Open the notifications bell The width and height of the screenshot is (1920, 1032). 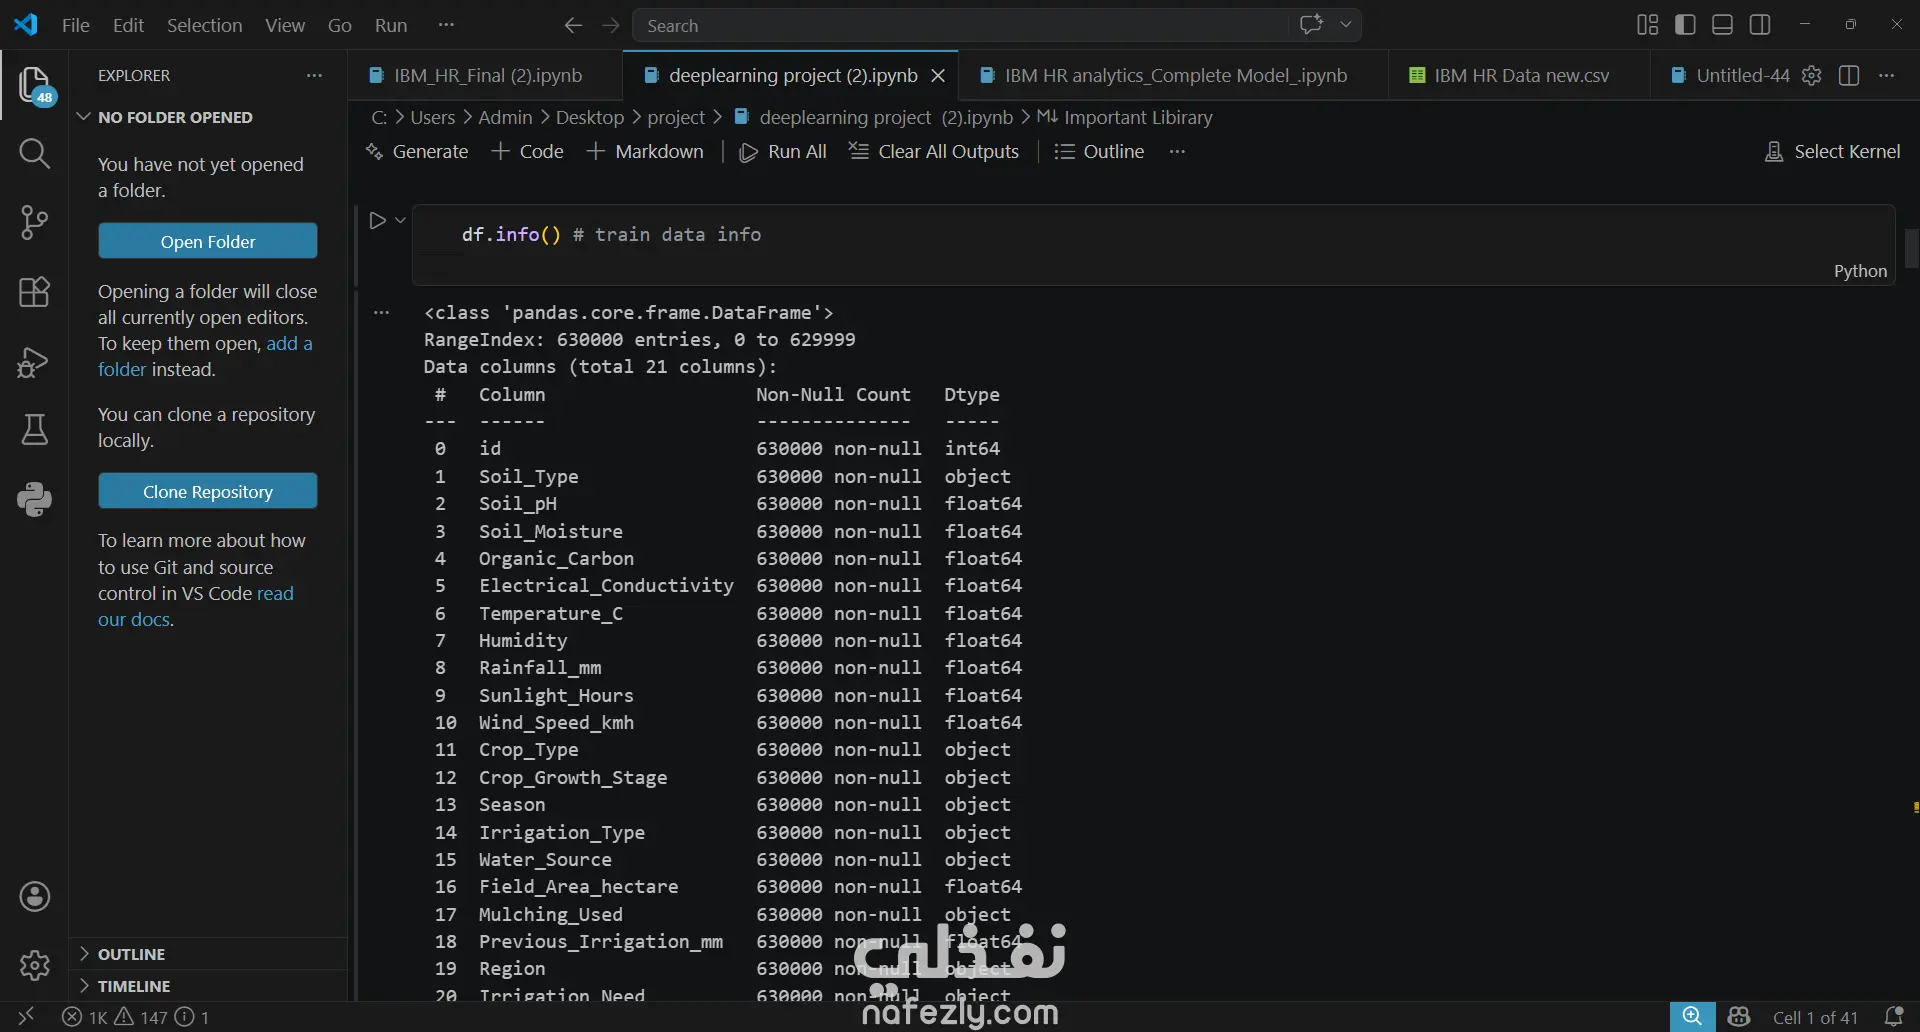(x=1893, y=1017)
